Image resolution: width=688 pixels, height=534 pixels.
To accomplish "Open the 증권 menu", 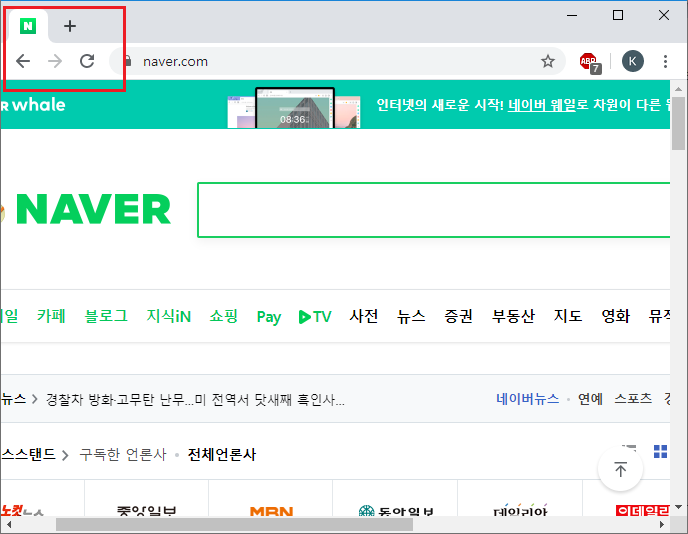I will [x=459, y=316].
